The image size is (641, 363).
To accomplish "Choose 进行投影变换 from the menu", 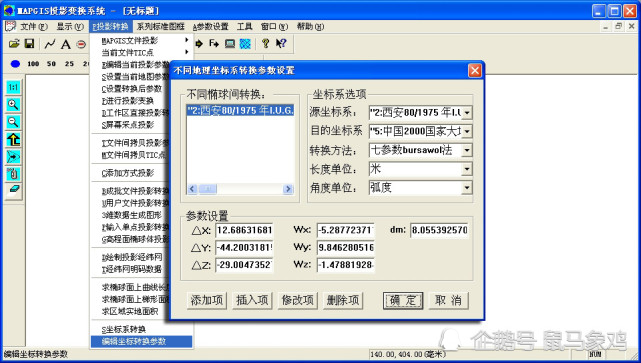I will [x=128, y=101].
